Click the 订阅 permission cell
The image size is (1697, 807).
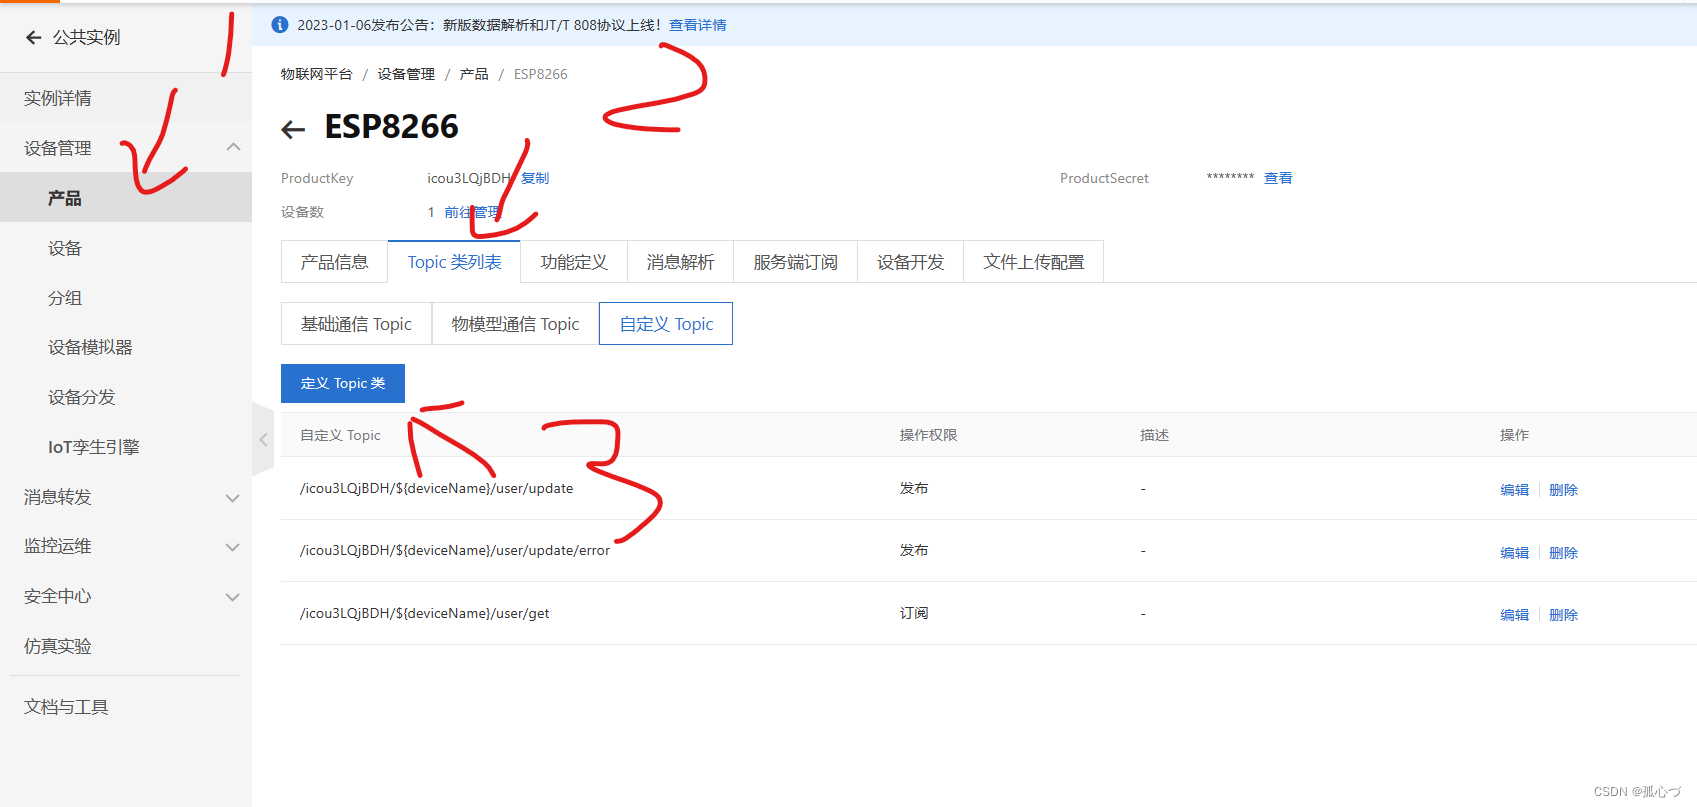pos(914,613)
